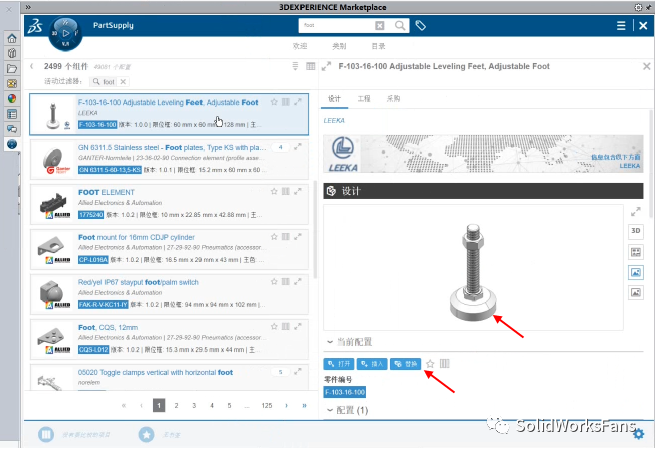Expand Toggle clamps vertical result details
This screenshot has width=656, height=452.
point(297,372)
